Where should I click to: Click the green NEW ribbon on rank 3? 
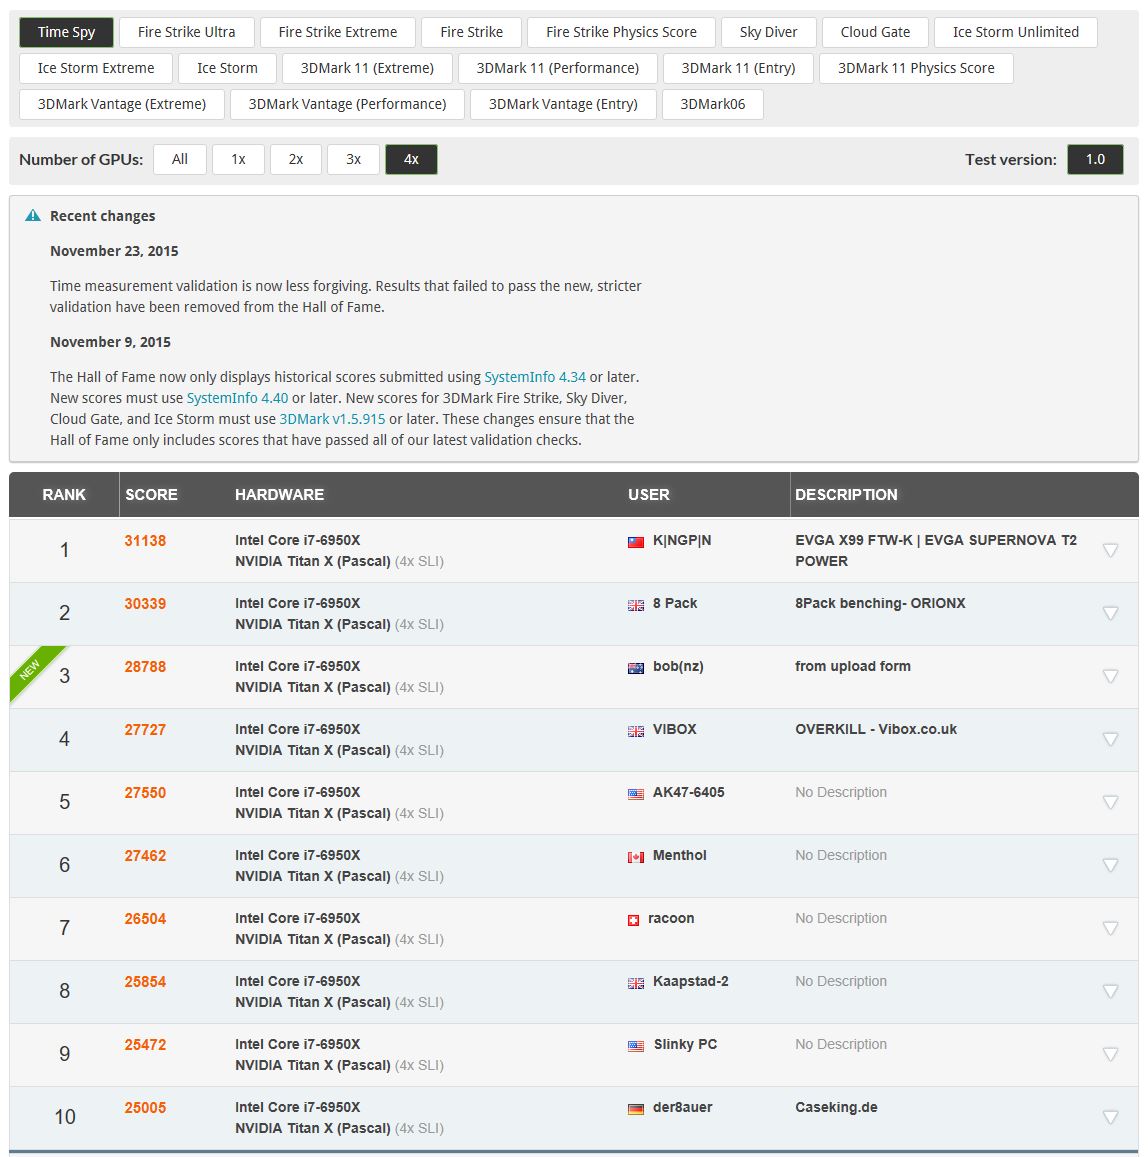coord(31,669)
